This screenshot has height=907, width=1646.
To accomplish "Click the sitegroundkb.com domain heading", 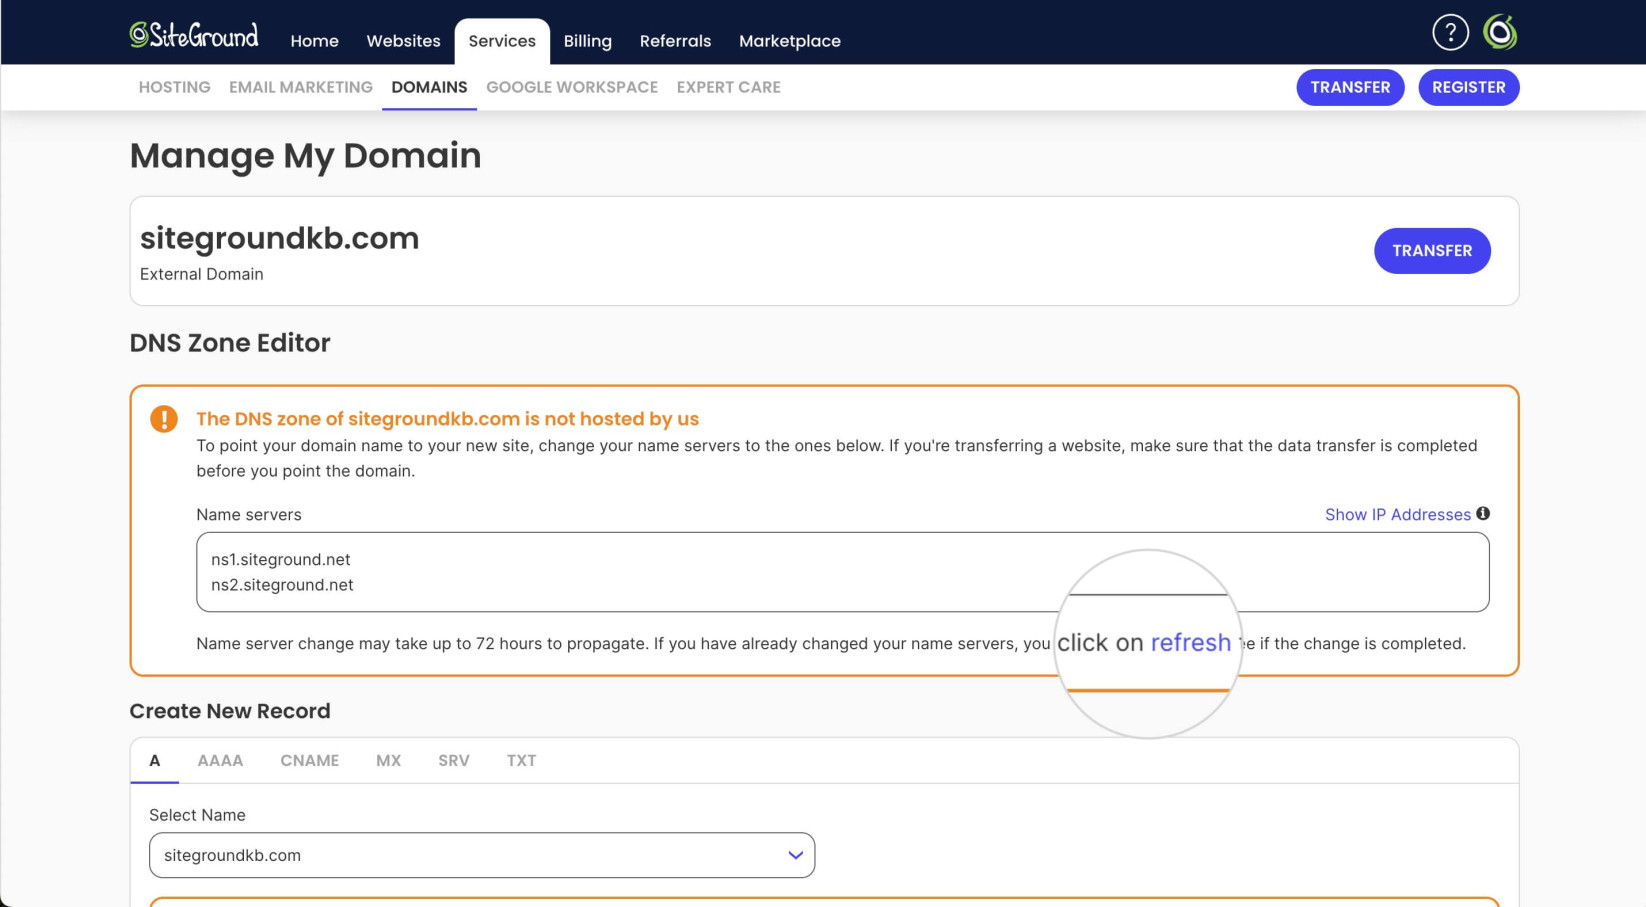I will (279, 239).
